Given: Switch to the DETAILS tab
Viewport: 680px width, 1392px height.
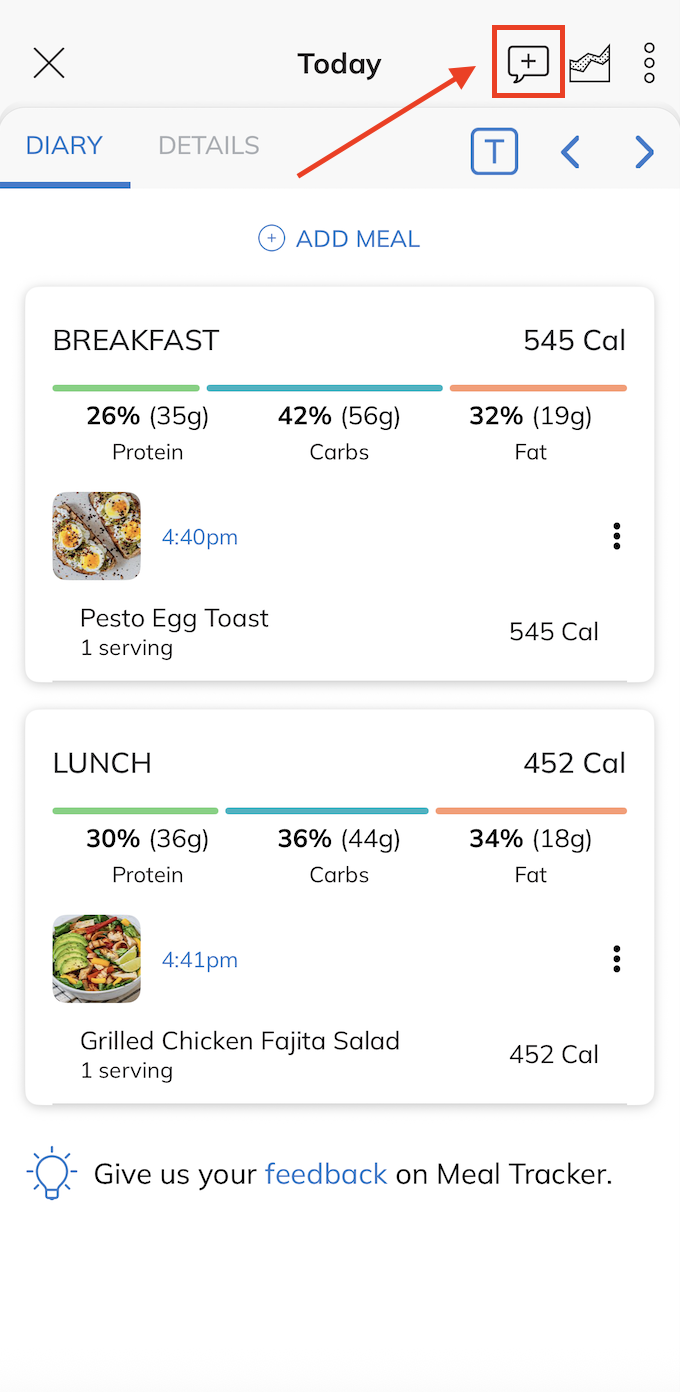Looking at the screenshot, I should [208, 146].
